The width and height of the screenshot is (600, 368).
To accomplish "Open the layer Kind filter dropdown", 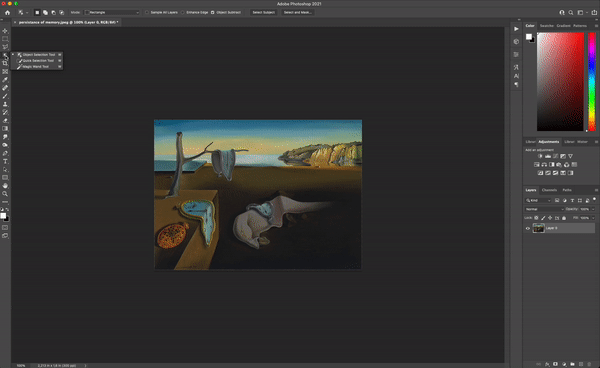I will (x=538, y=200).
